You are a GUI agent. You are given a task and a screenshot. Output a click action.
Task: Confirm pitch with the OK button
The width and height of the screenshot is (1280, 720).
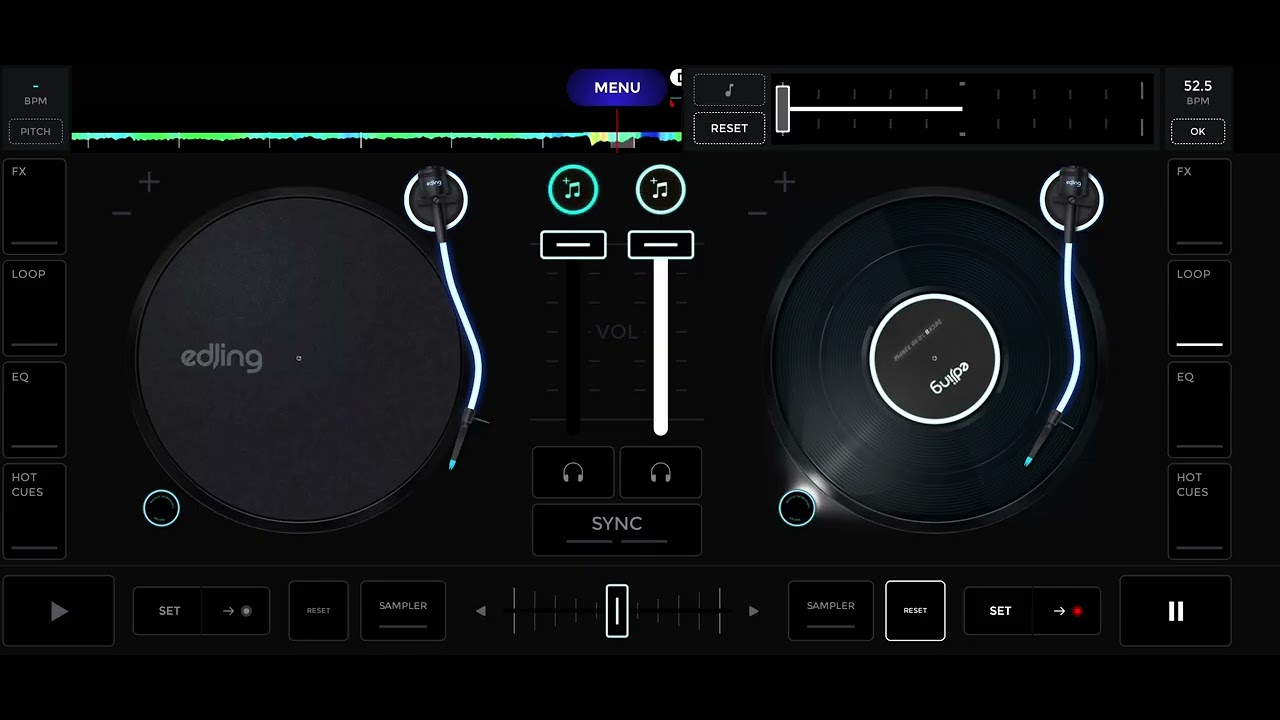[x=1197, y=131]
